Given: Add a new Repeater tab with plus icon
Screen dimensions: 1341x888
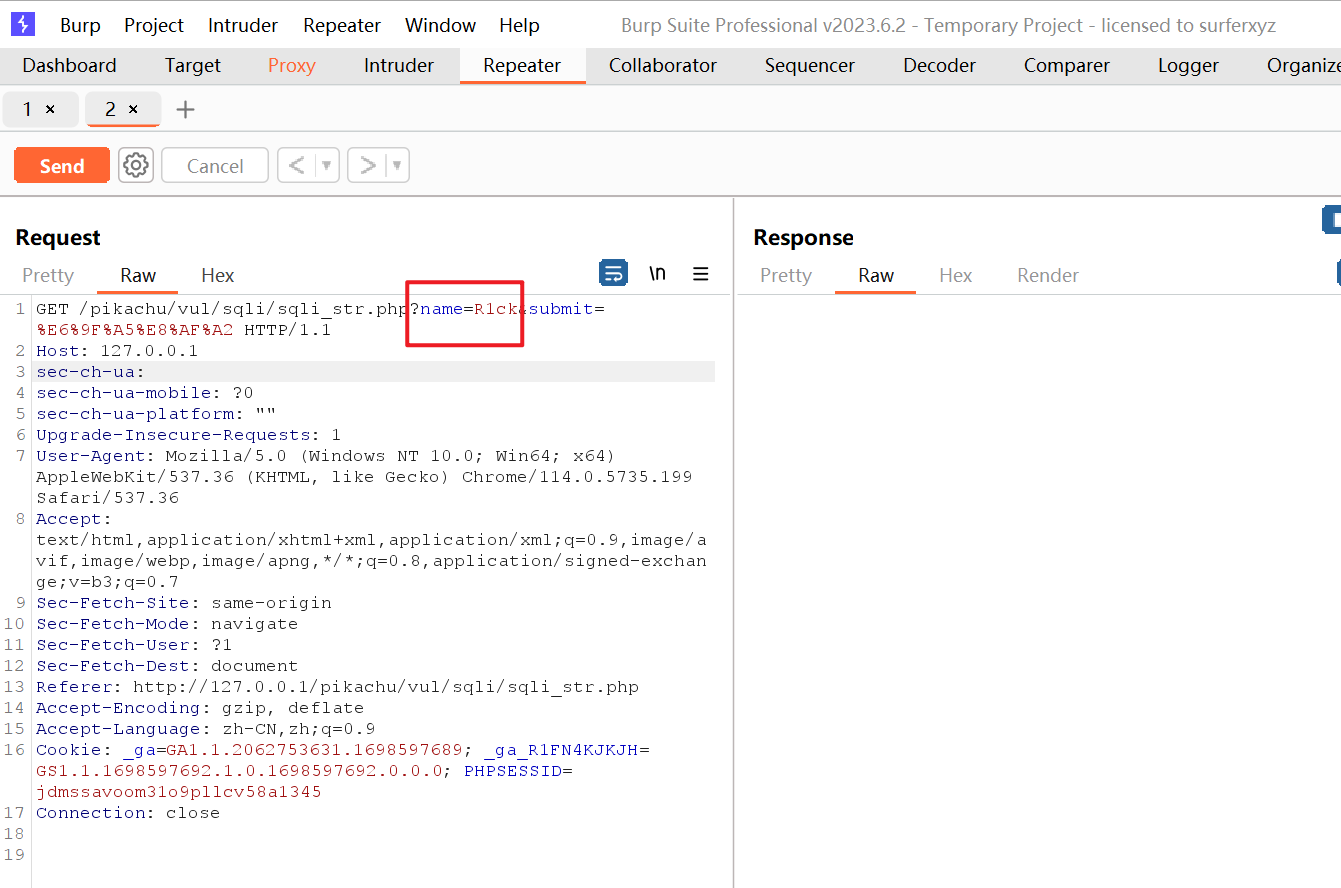Looking at the screenshot, I should [x=185, y=109].
